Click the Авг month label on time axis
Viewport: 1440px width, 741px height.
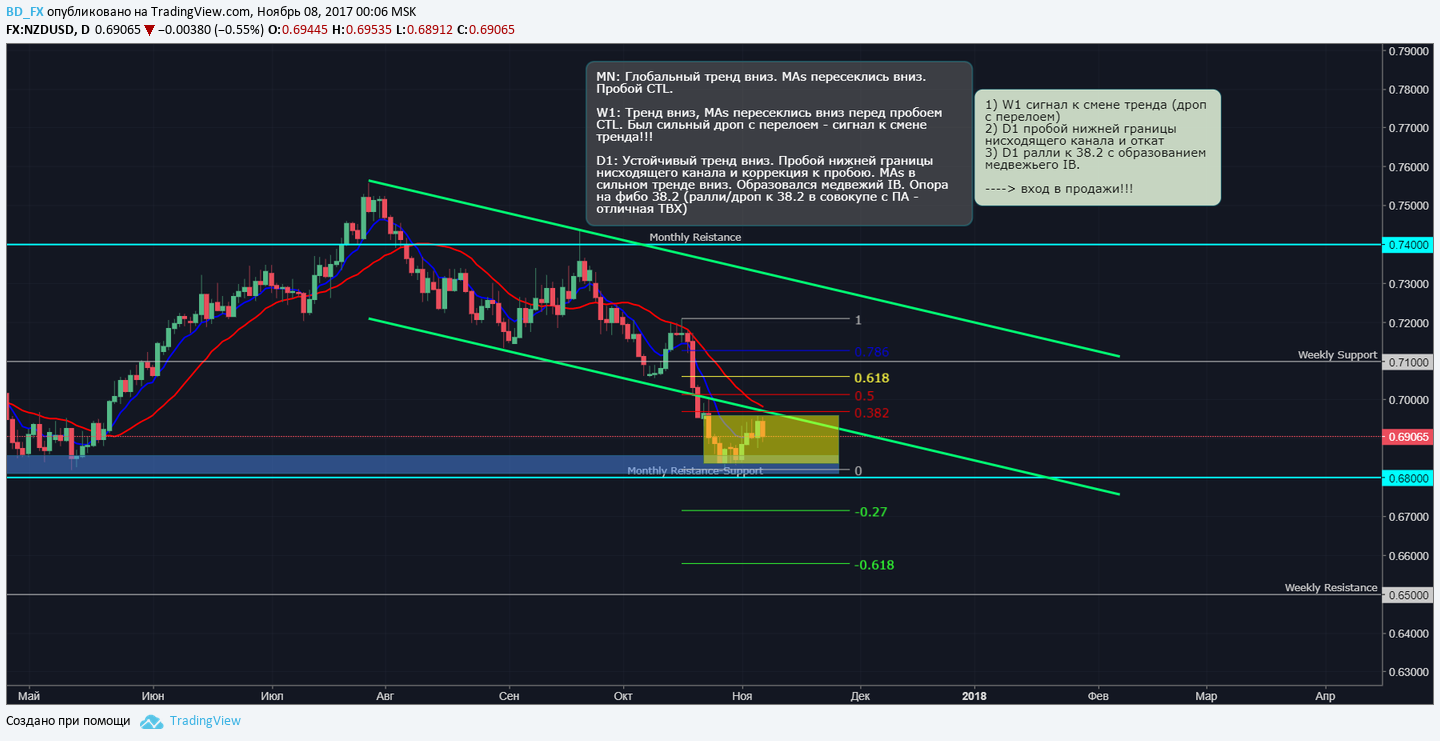(387, 695)
